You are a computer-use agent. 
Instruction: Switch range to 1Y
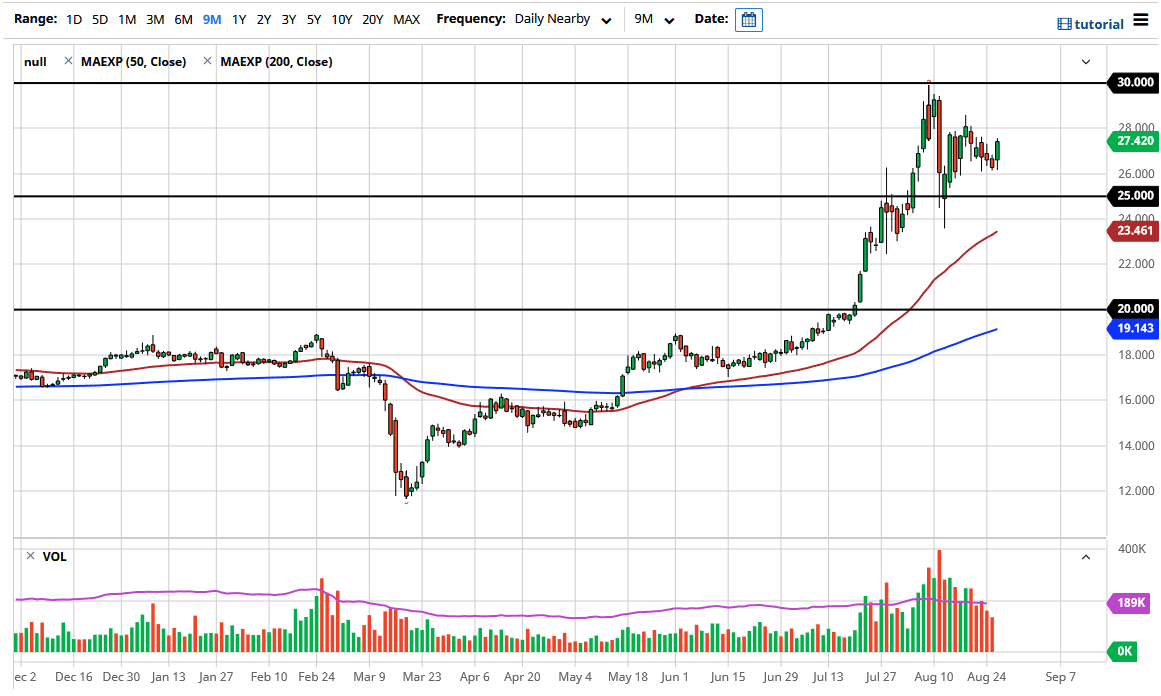pos(239,19)
